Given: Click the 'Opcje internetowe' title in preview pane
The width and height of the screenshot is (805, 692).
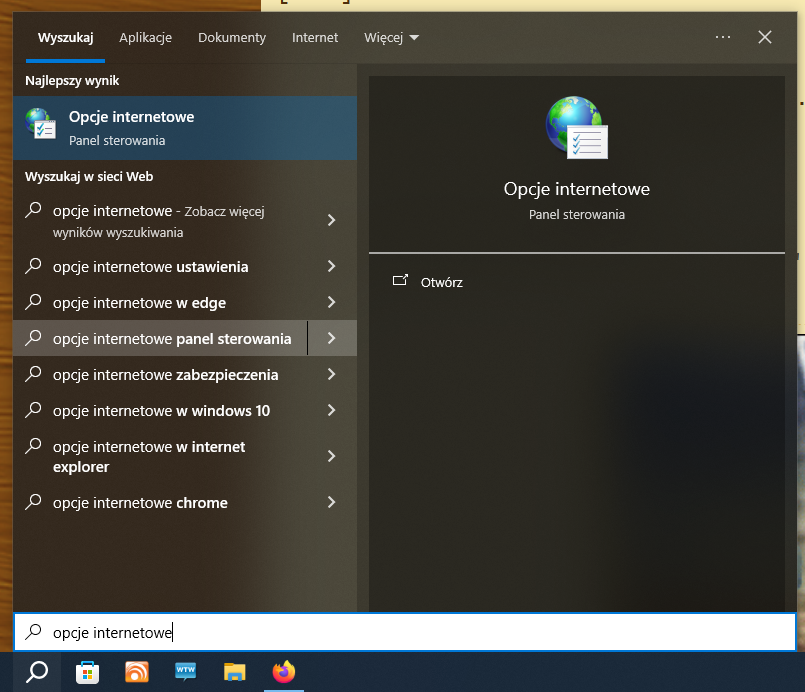Looking at the screenshot, I should (x=577, y=189).
